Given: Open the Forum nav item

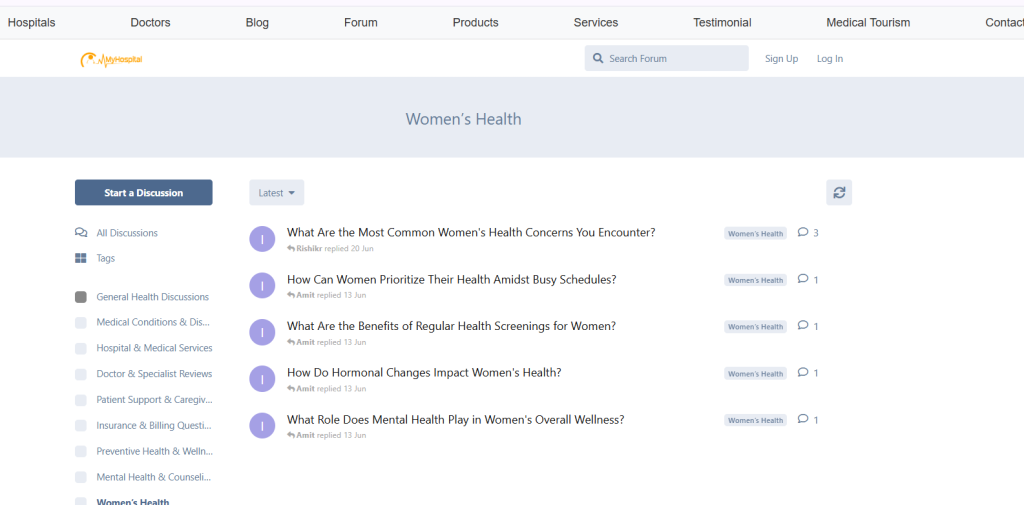Looking at the screenshot, I should point(361,22).
